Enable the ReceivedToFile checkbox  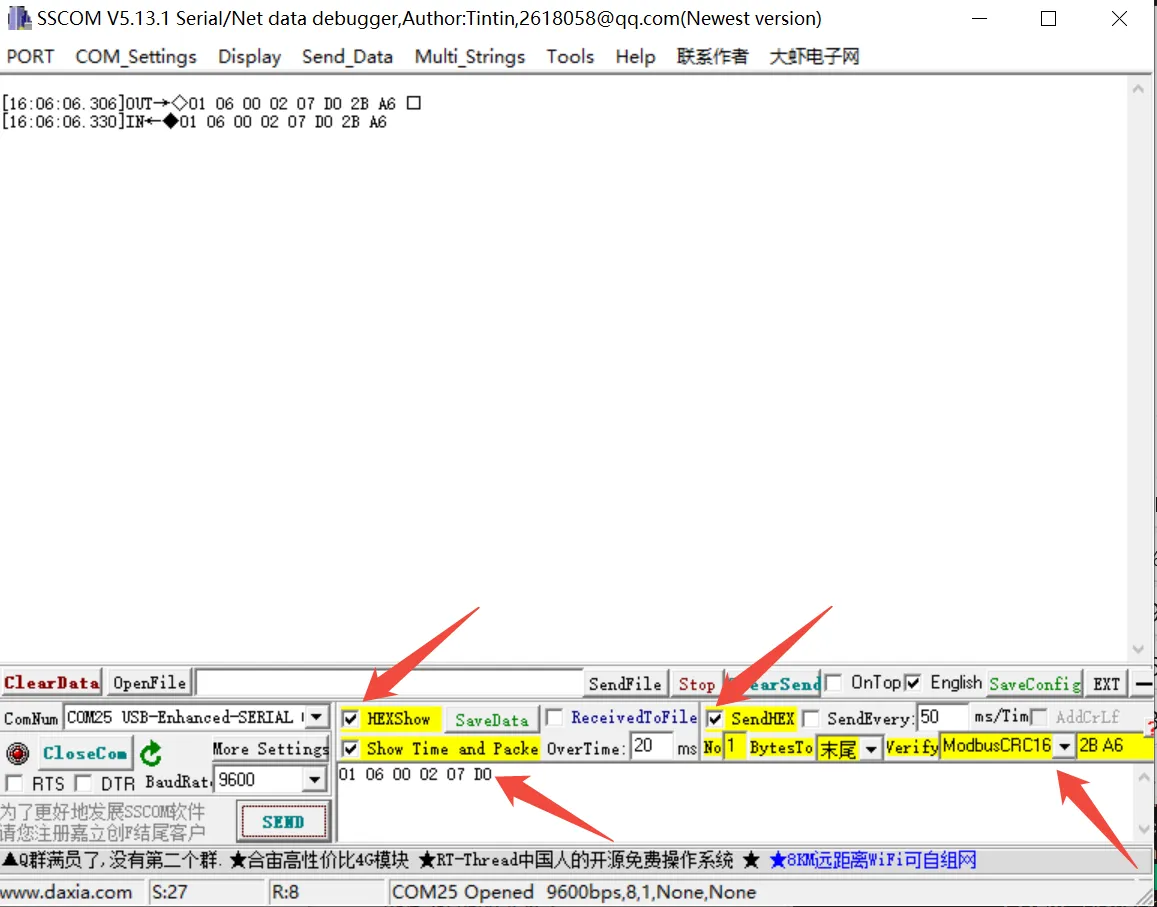555,717
